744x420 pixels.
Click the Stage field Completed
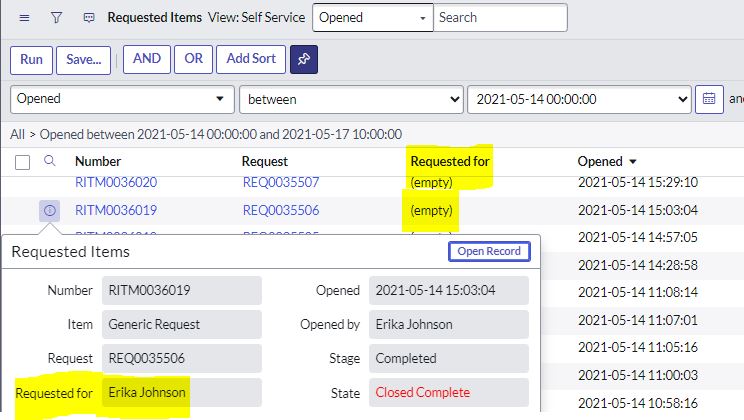(449, 358)
